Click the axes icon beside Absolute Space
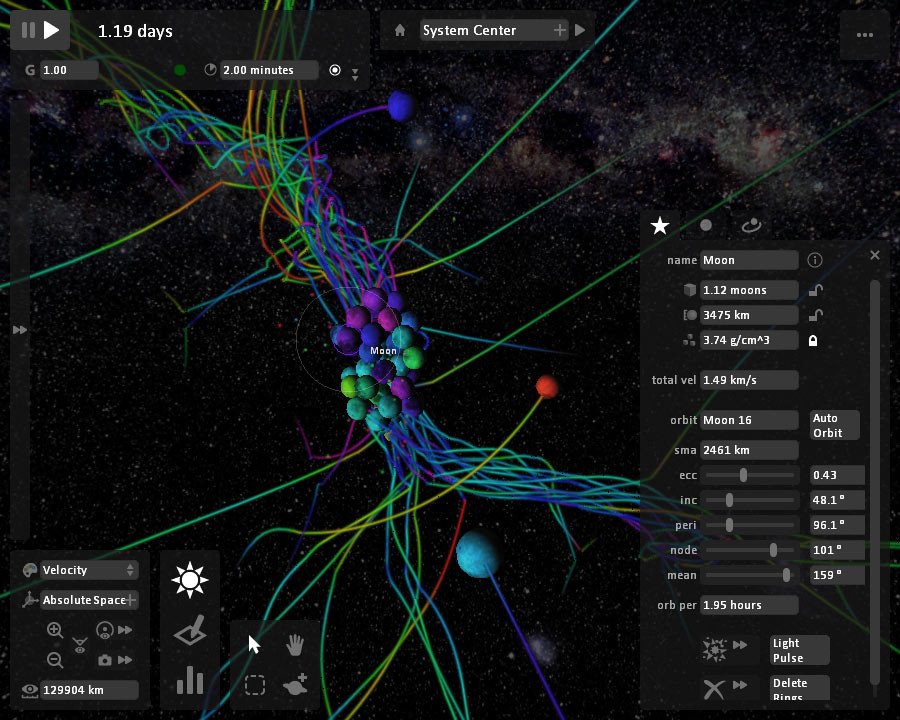 point(30,600)
